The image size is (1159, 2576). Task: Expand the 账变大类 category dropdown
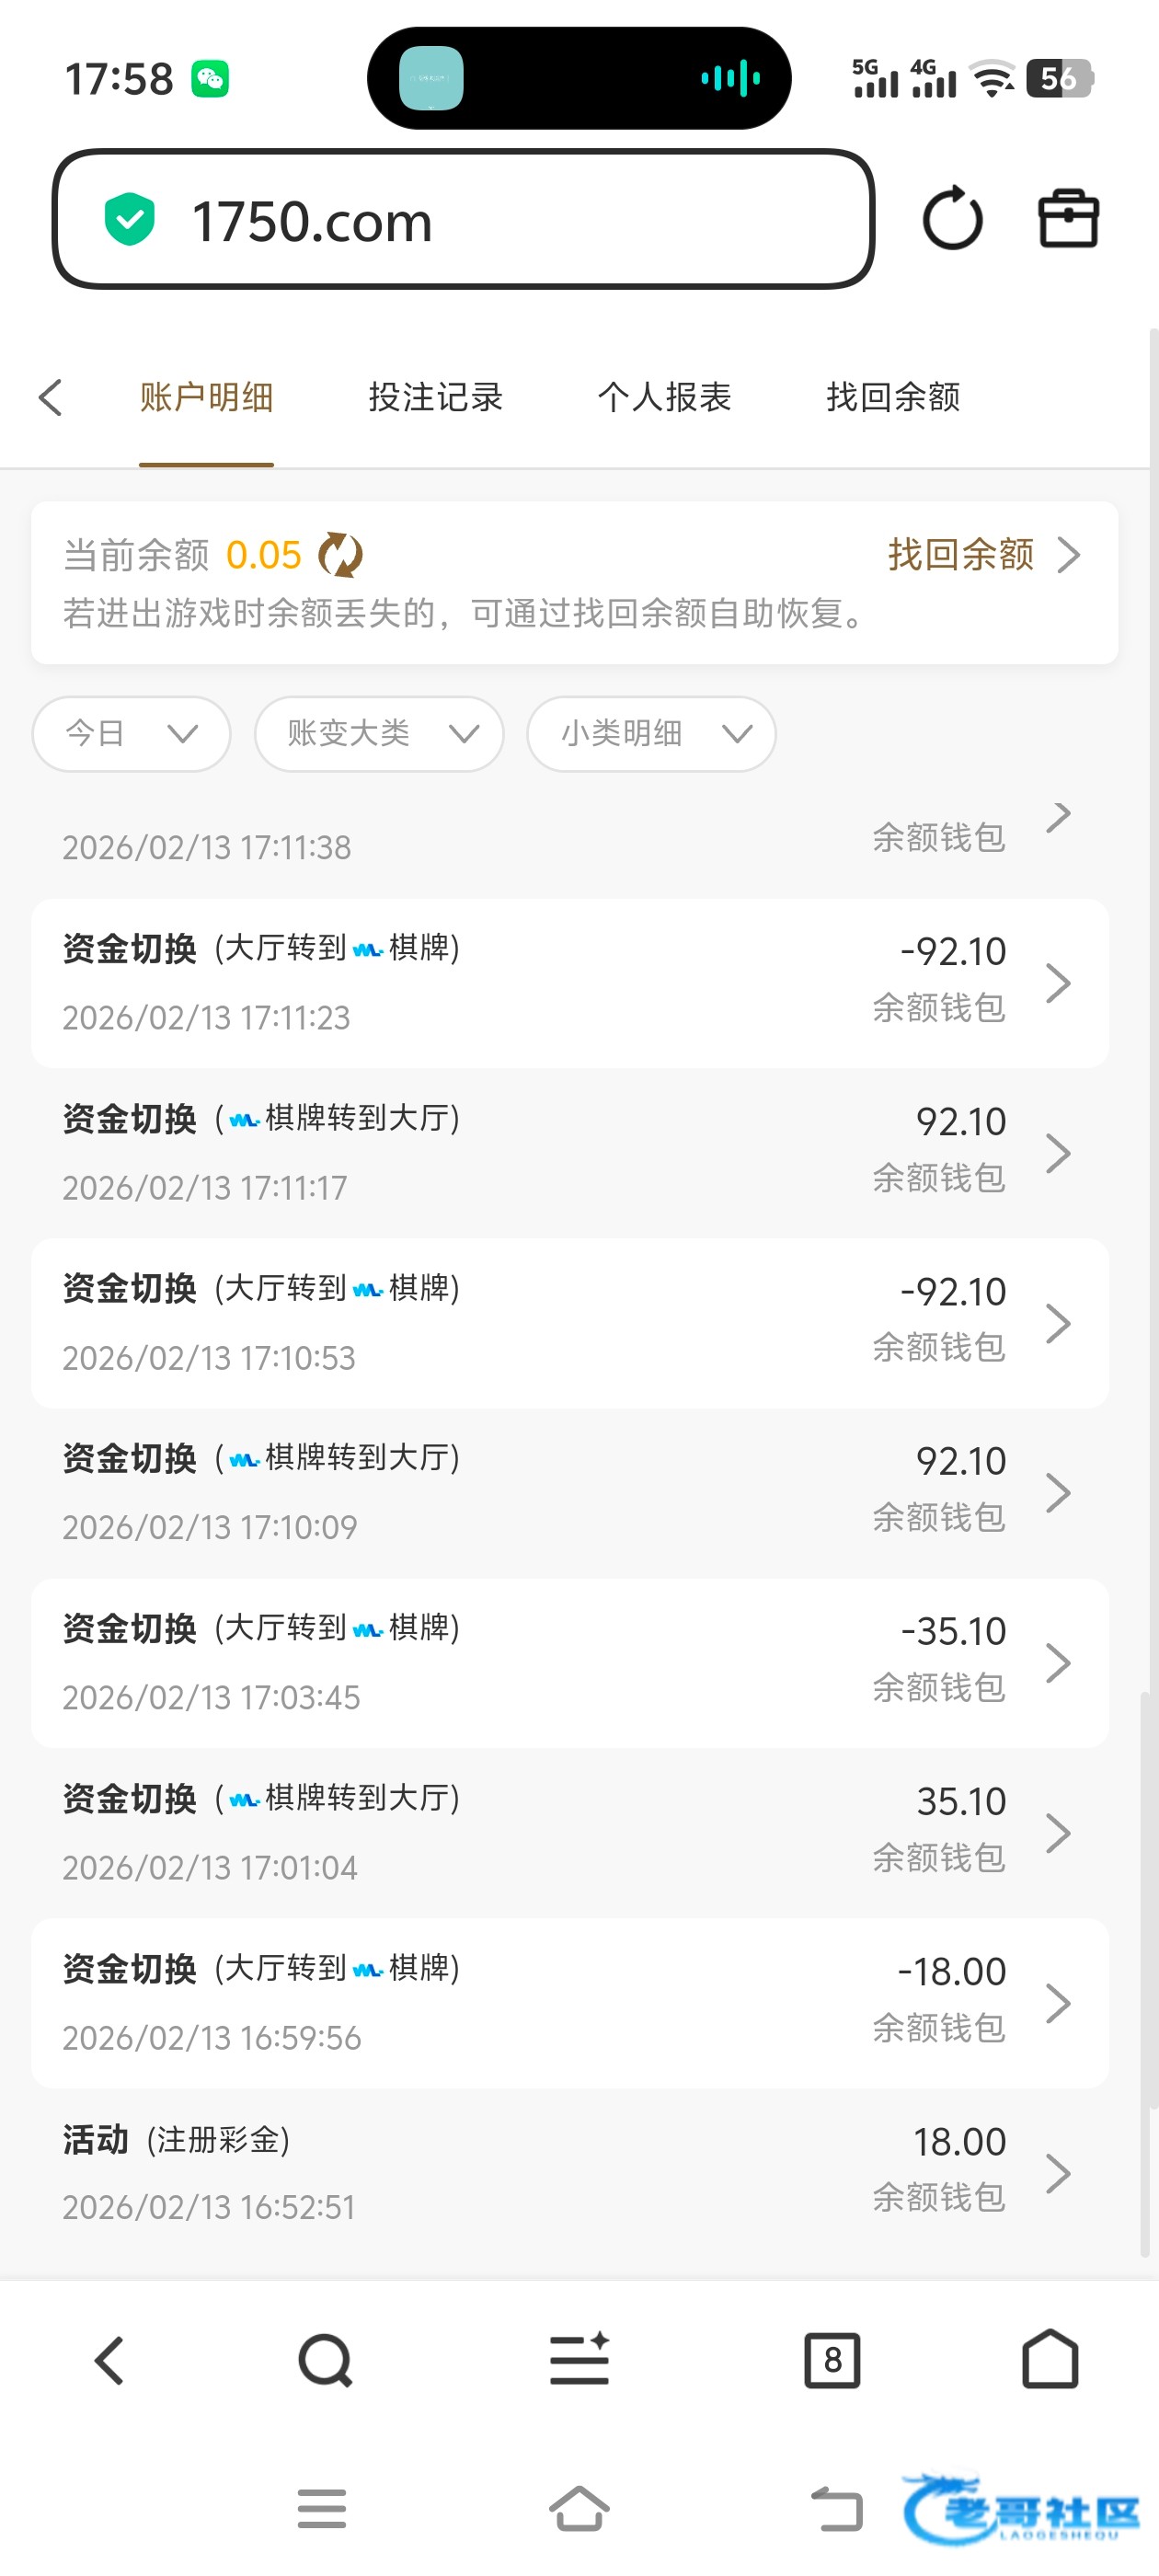tap(379, 734)
